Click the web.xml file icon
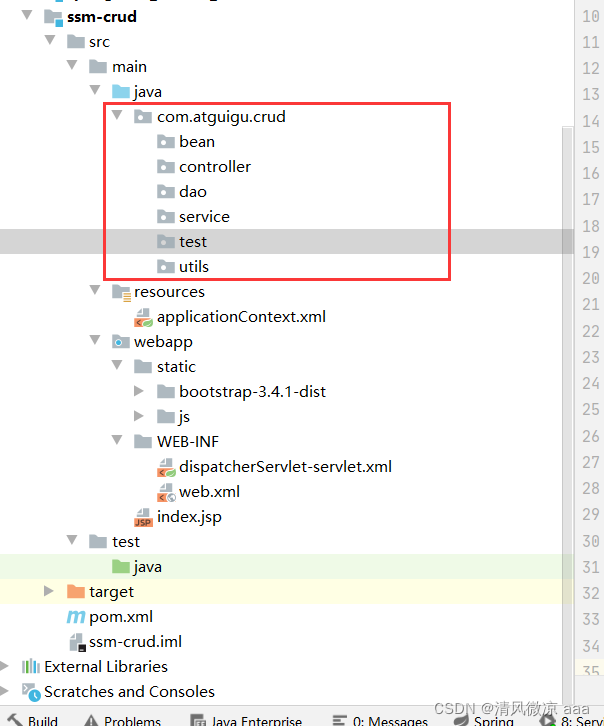Viewport: 604px width, 726px height. pyautogui.click(x=166, y=493)
